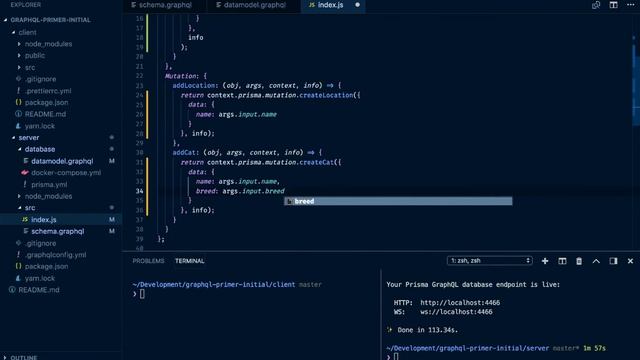Split the editor with the split icon
This screenshot has height=360, width=640.
[x=613, y=5]
